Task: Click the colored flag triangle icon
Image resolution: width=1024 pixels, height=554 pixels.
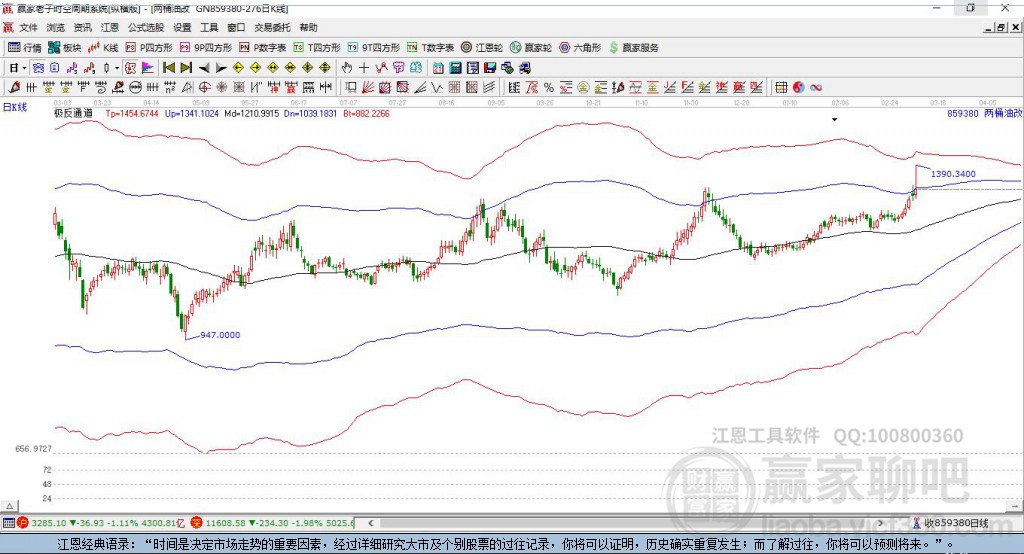Action: click(x=148, y=68)
